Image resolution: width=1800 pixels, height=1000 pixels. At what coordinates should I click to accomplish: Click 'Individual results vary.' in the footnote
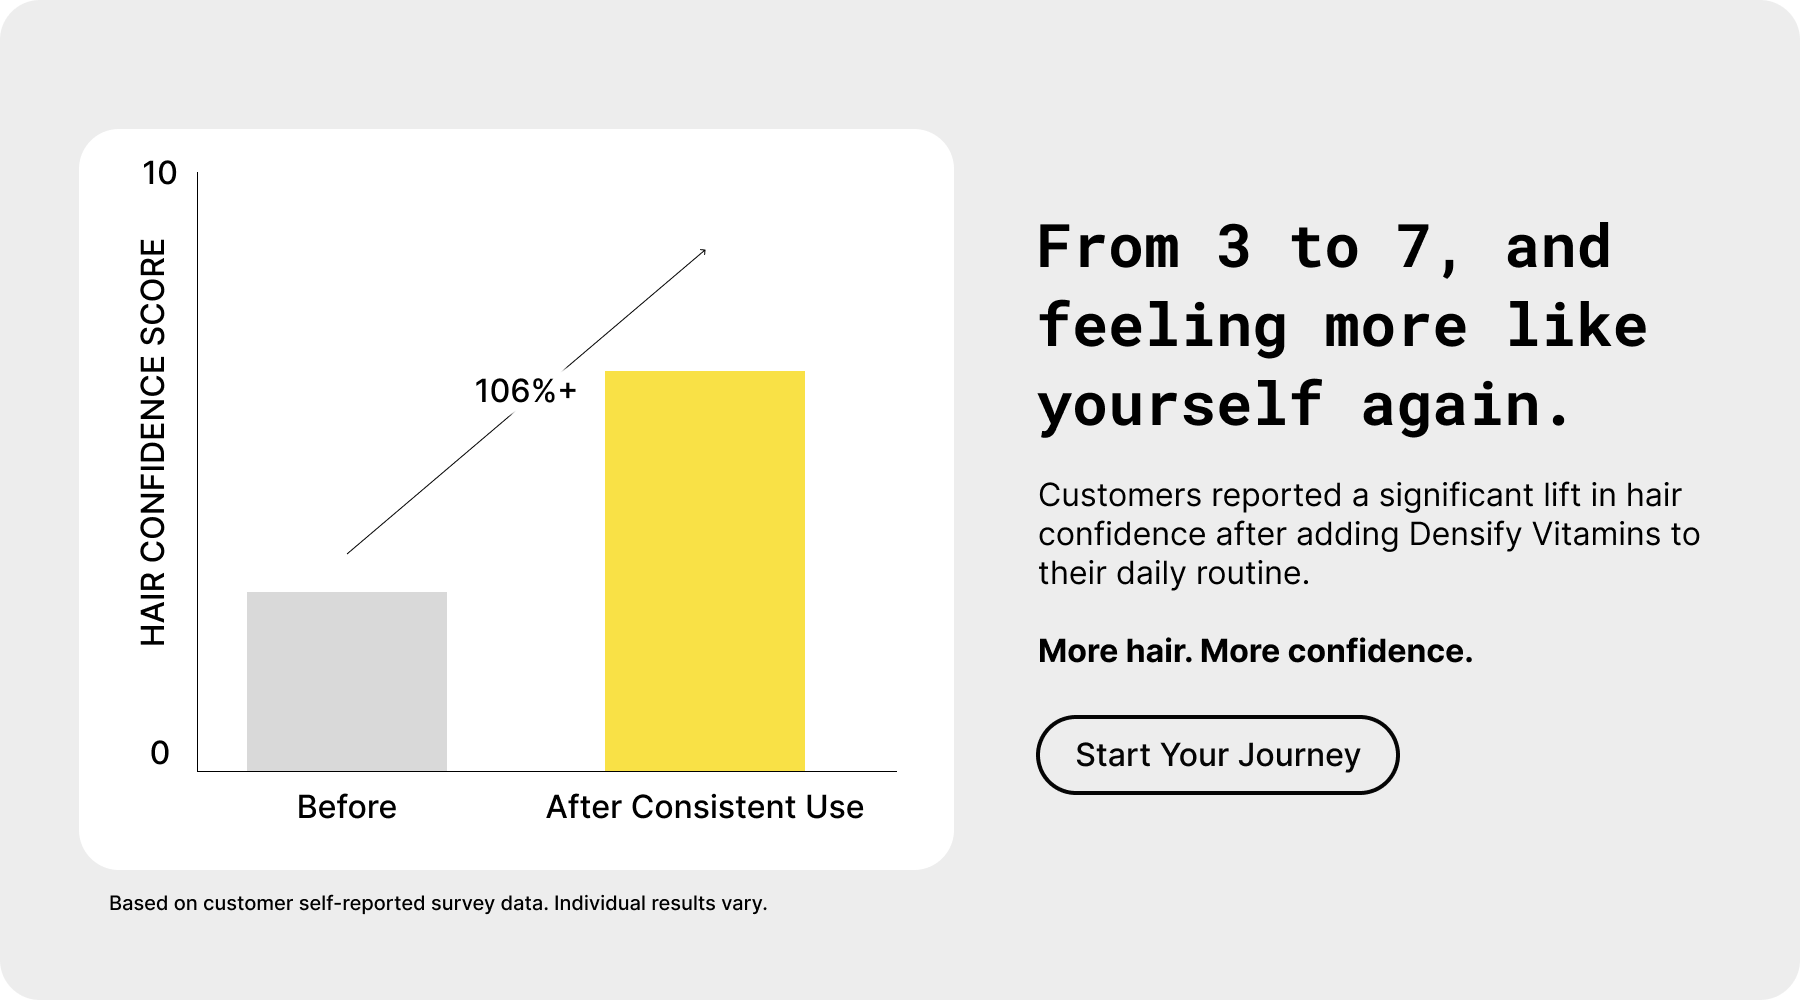(x=660, y=903)
